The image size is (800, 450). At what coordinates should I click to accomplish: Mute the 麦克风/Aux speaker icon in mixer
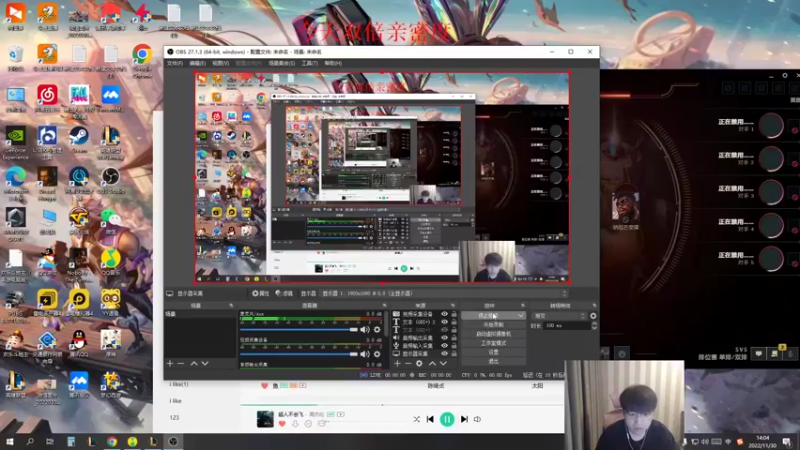pos(365,330)
